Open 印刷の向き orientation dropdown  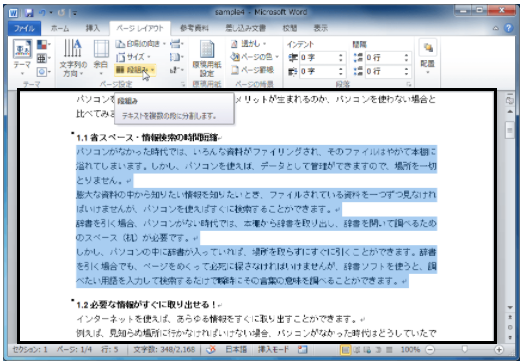click(x=140, y=44)
